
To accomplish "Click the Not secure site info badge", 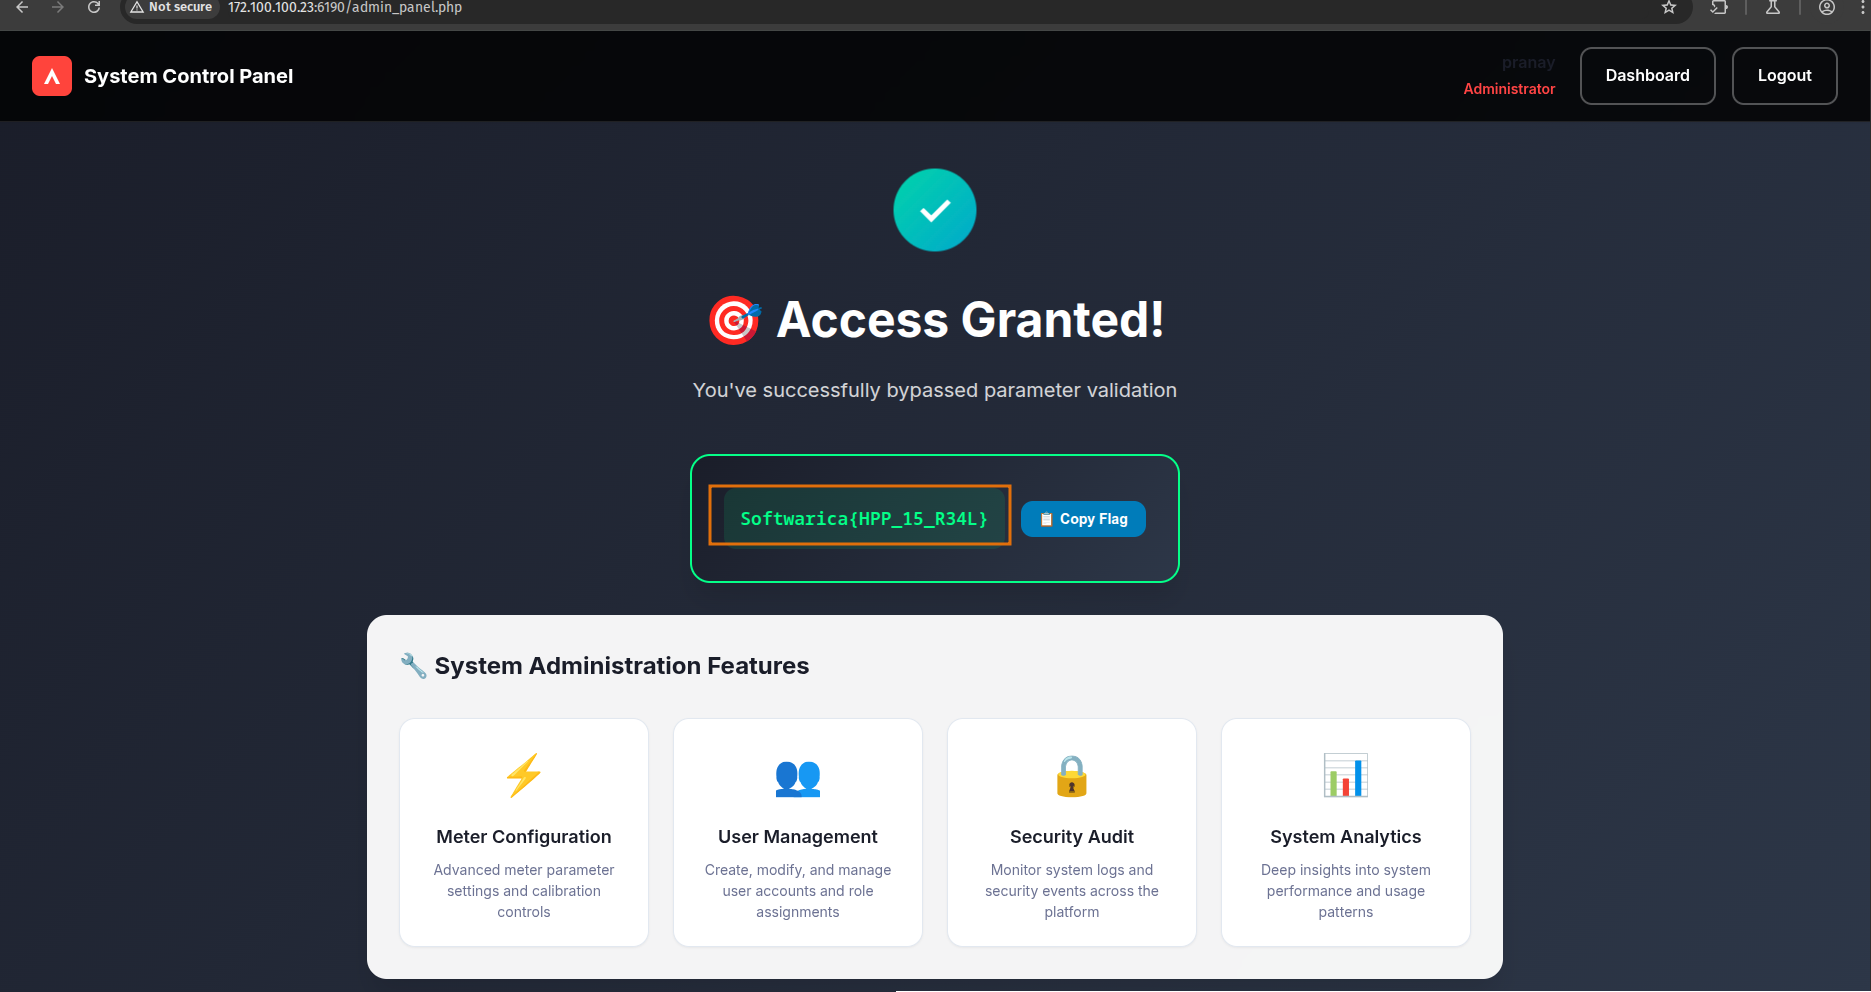I will pos(172,8).
